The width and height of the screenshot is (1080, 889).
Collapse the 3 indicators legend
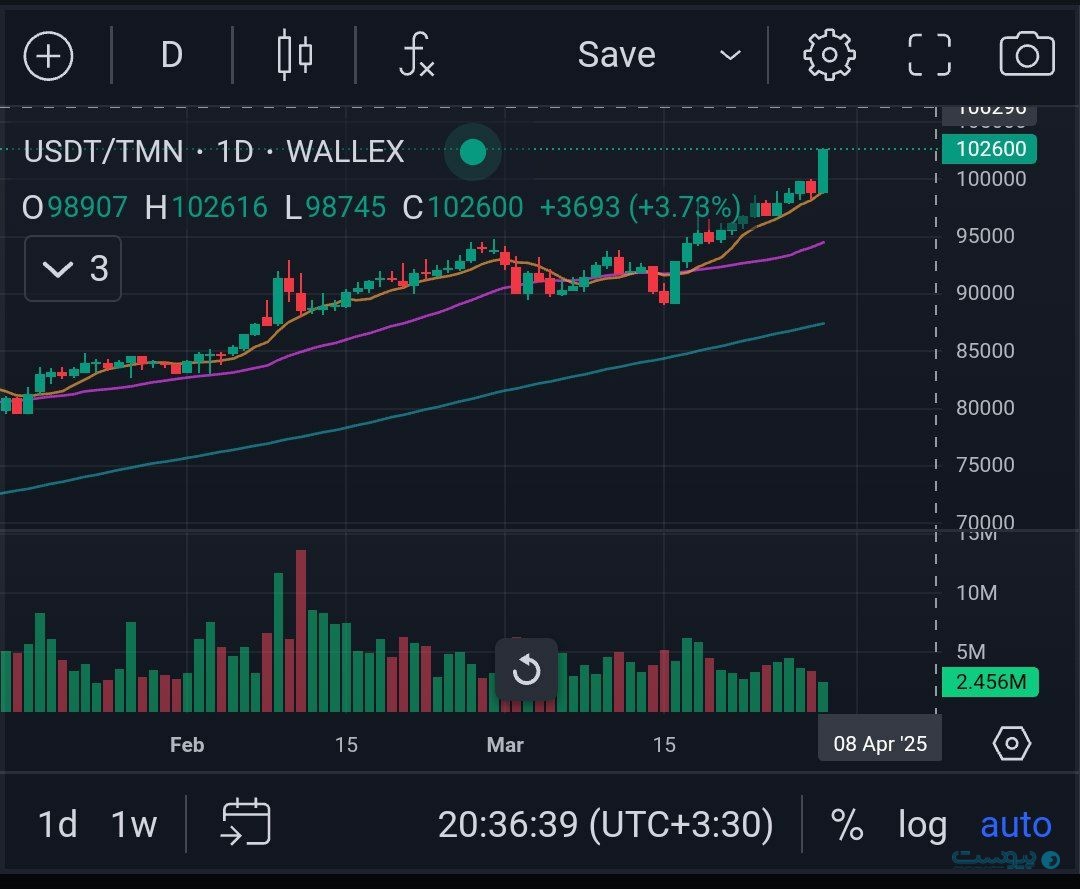tap(73, 269)
